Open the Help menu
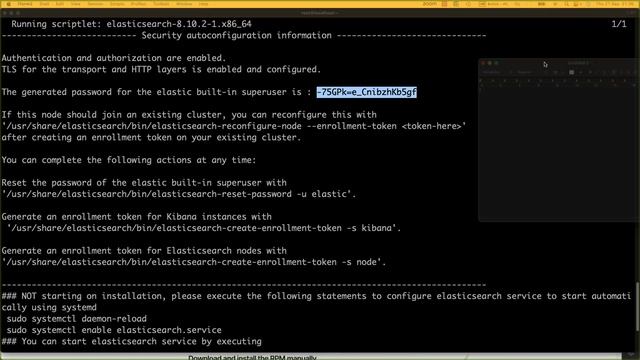The width and height of the screenshot is (640, 360). pos(203,4)
